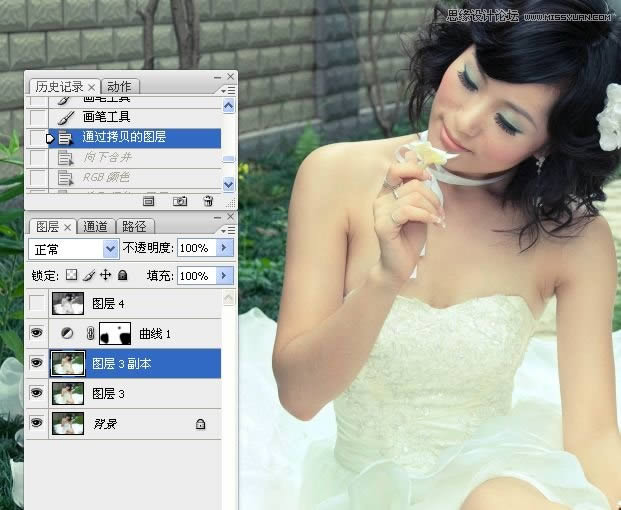
Task: Switch to the 通道 channels tab
Action: pyautogui.click(x=96, y=227)
